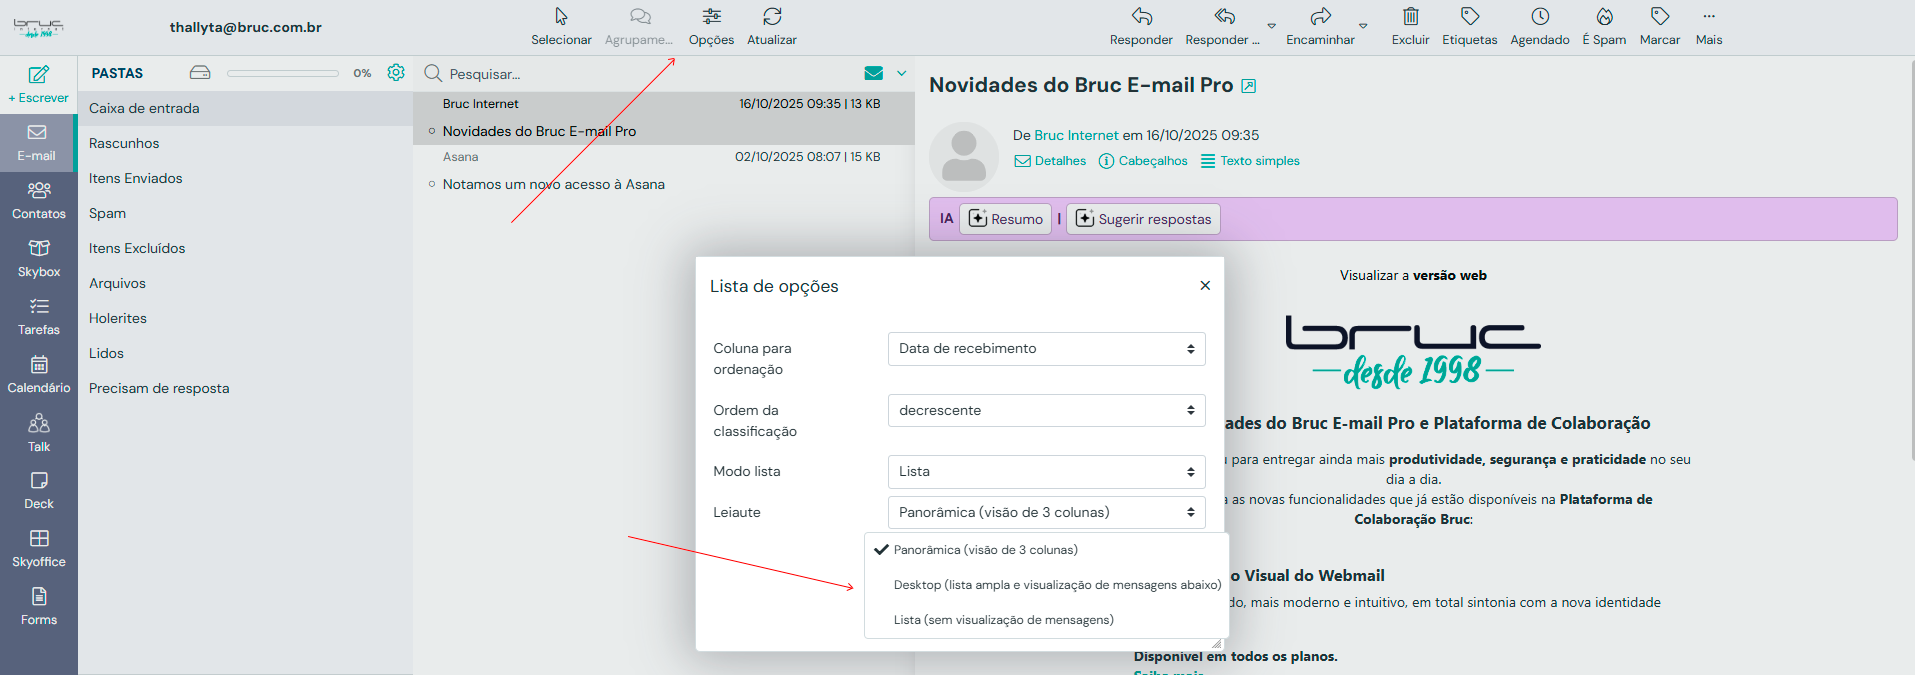Image resolution: width=1915 pixels, height=675 pixels.
Task: Open the Ordem da classificação dropdown
Action: (x=1046, y=411)
